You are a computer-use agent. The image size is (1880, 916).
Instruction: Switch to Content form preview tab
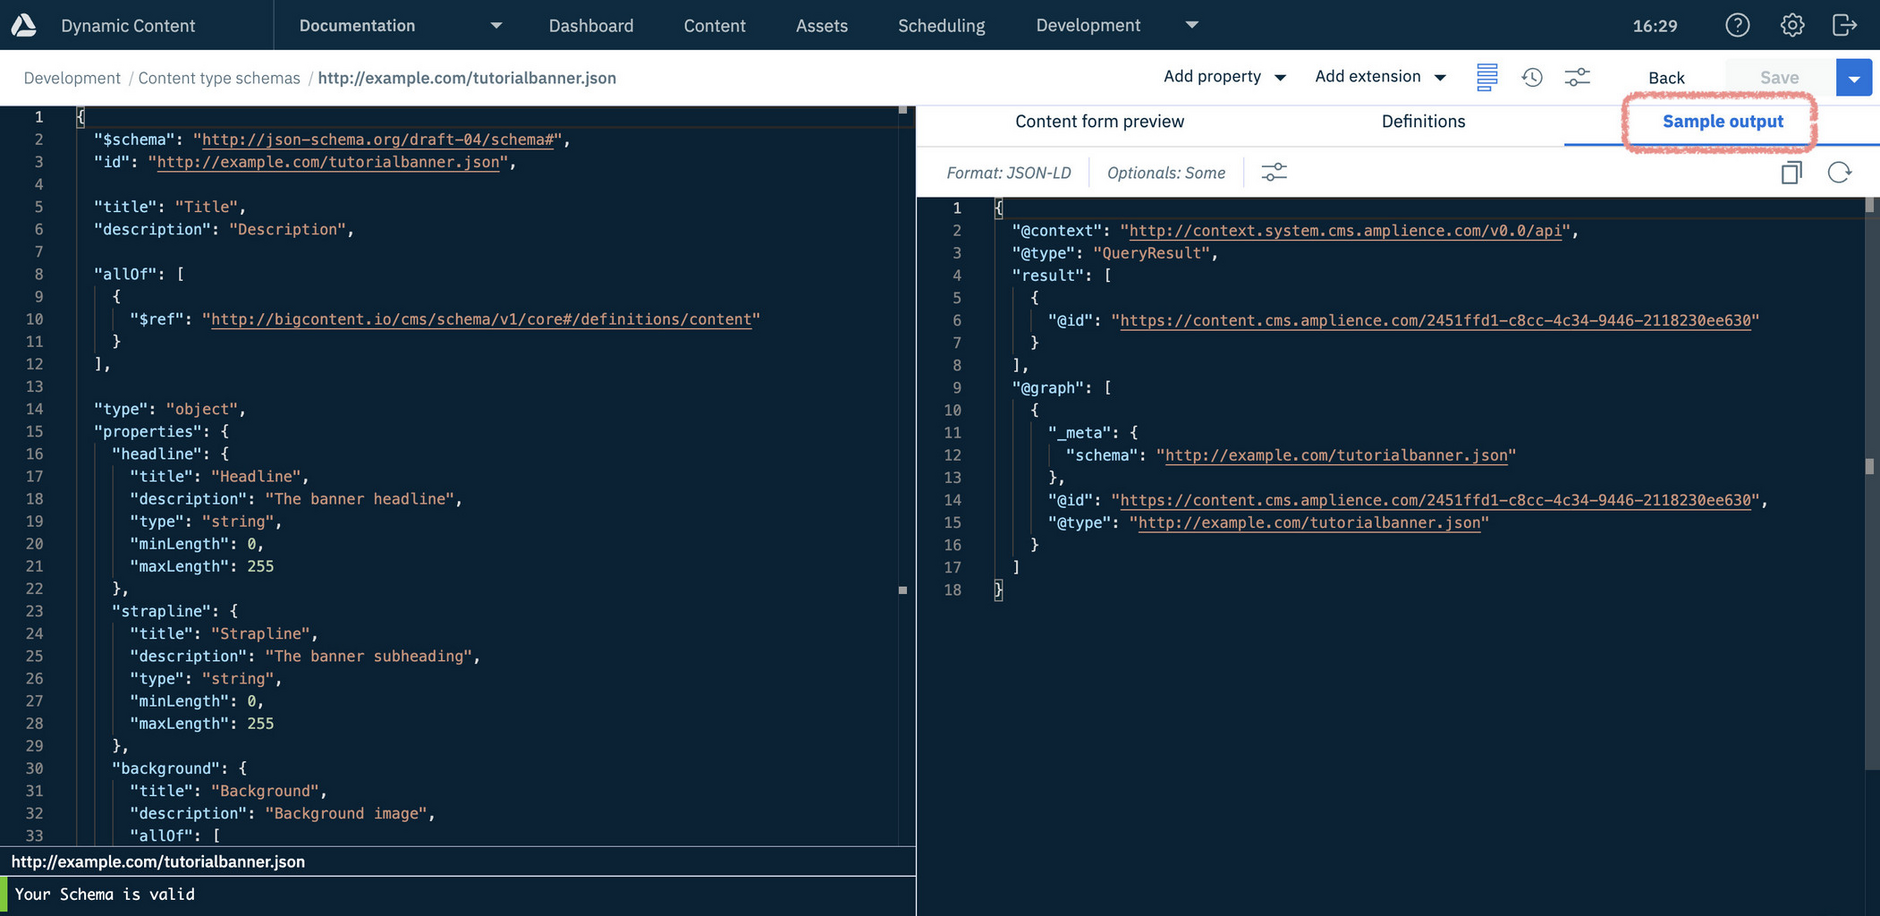tap(1099, 121)
